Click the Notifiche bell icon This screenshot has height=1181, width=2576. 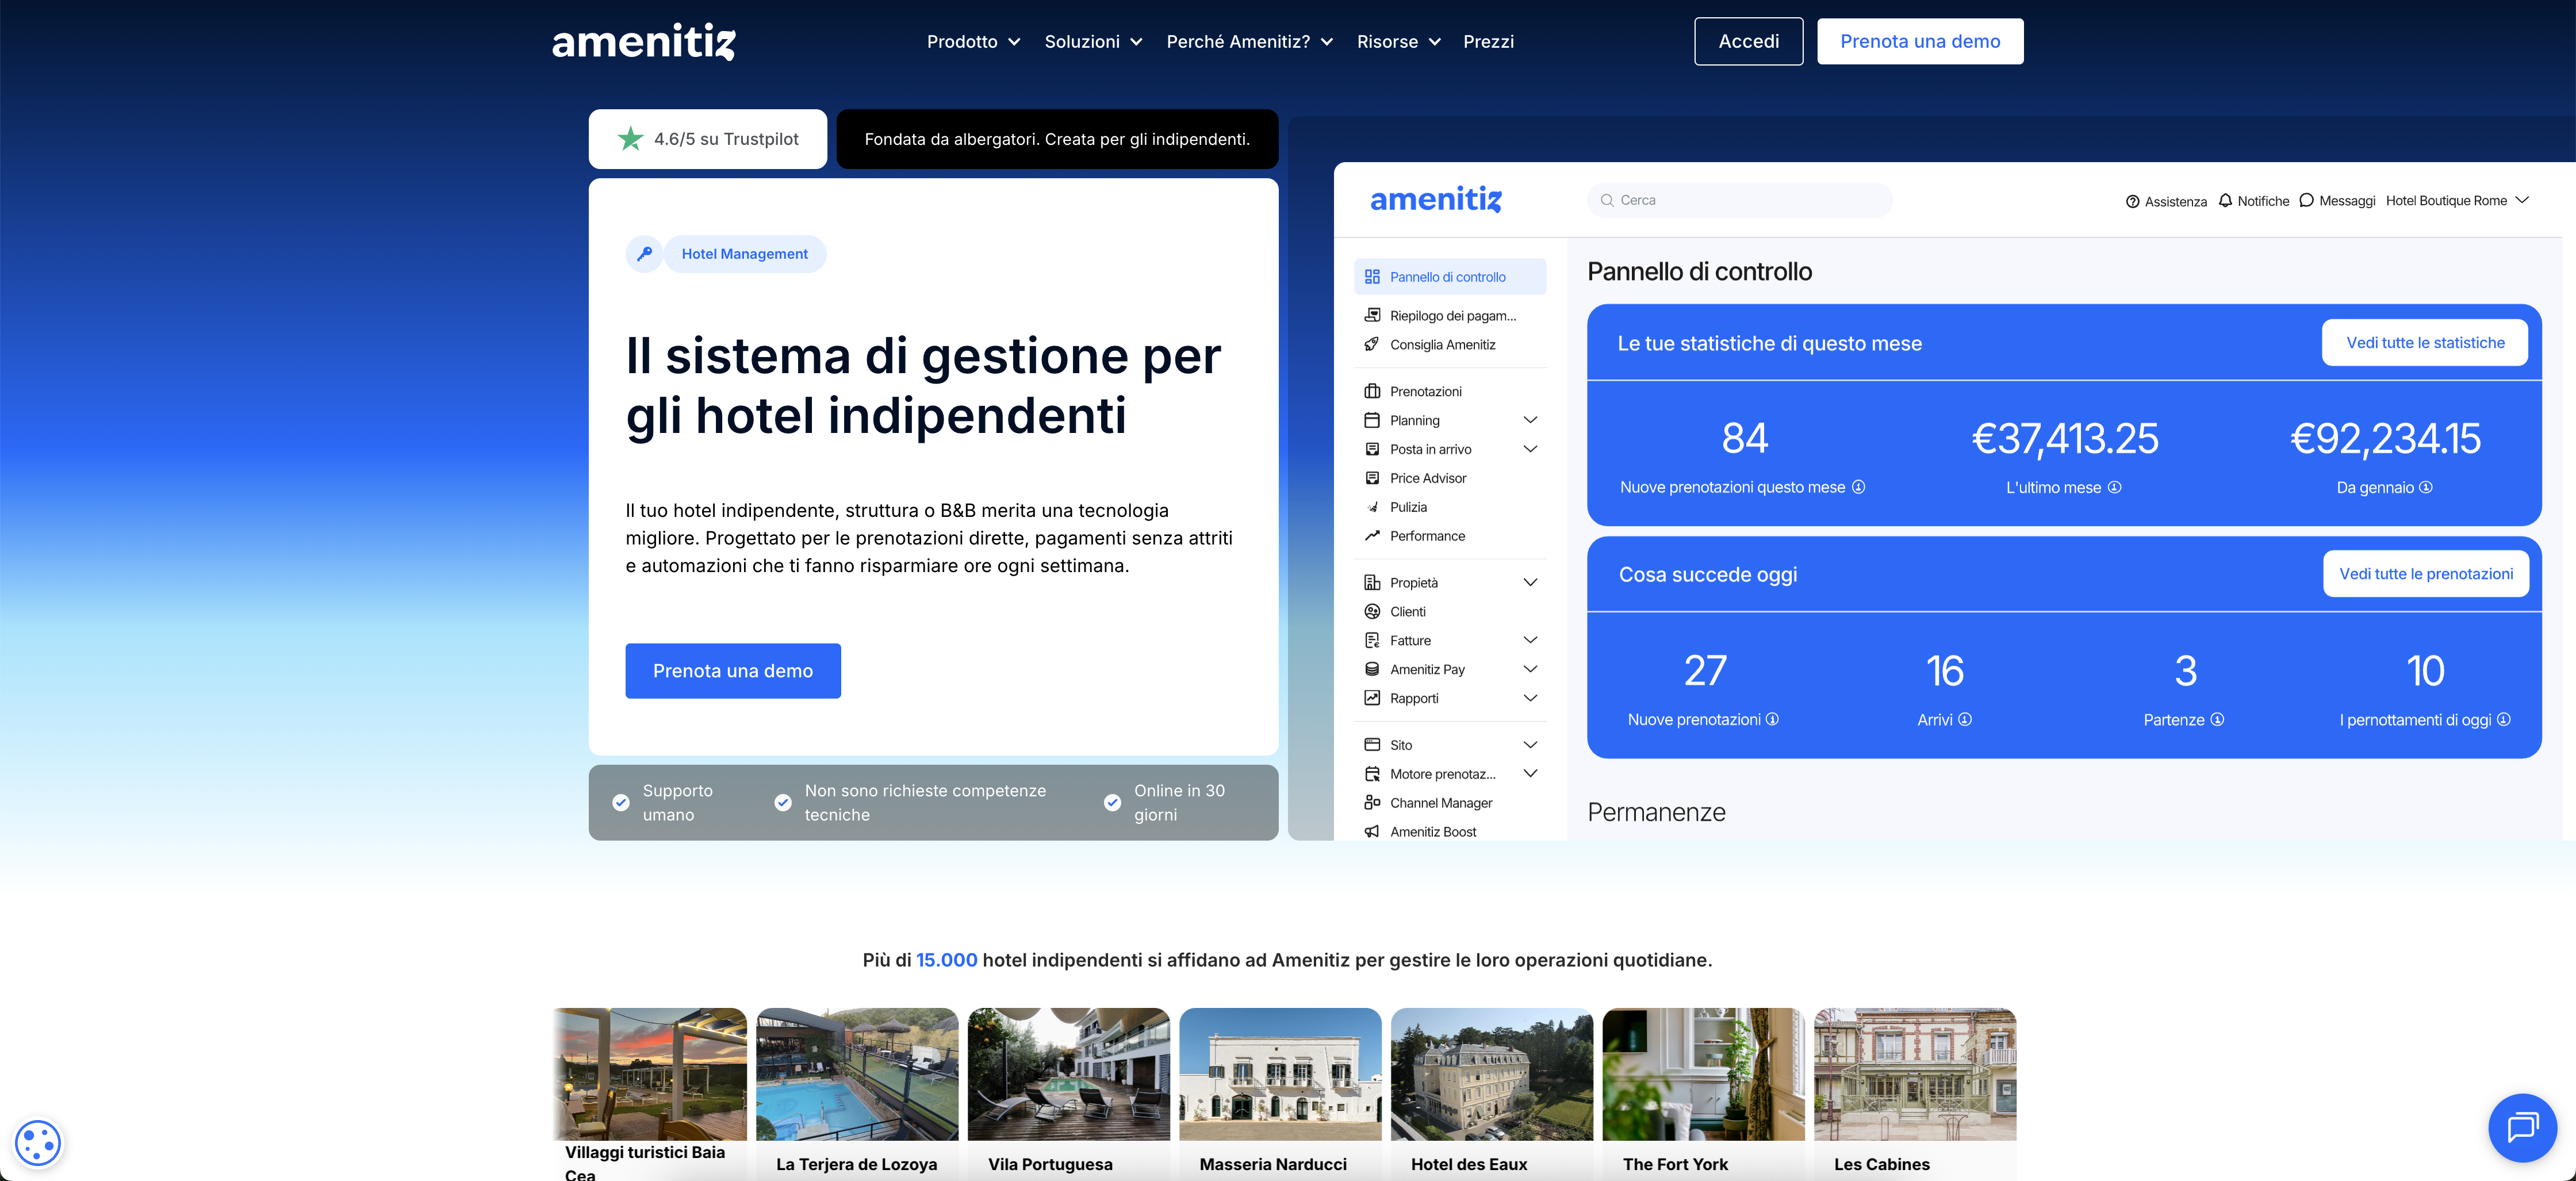click(x=2225, y=200)
